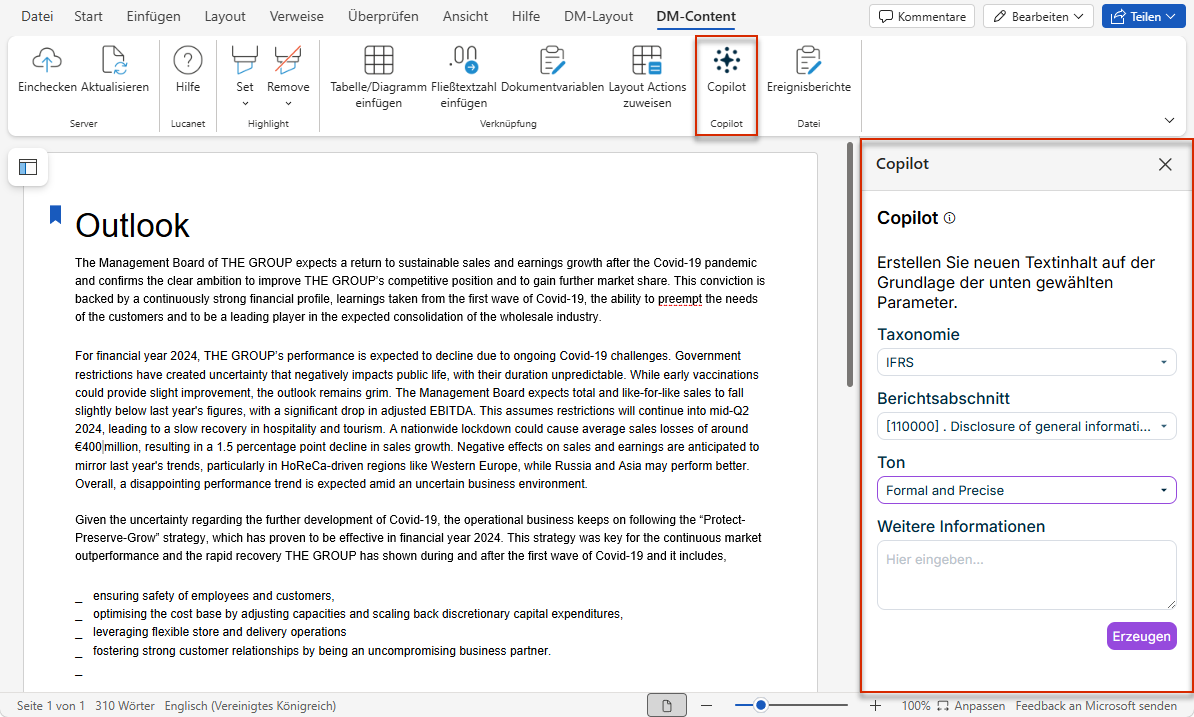Viewport: 1194px width, 717px height.
Task: Click the 310 Wörter word count
Action: click(125, 706)
